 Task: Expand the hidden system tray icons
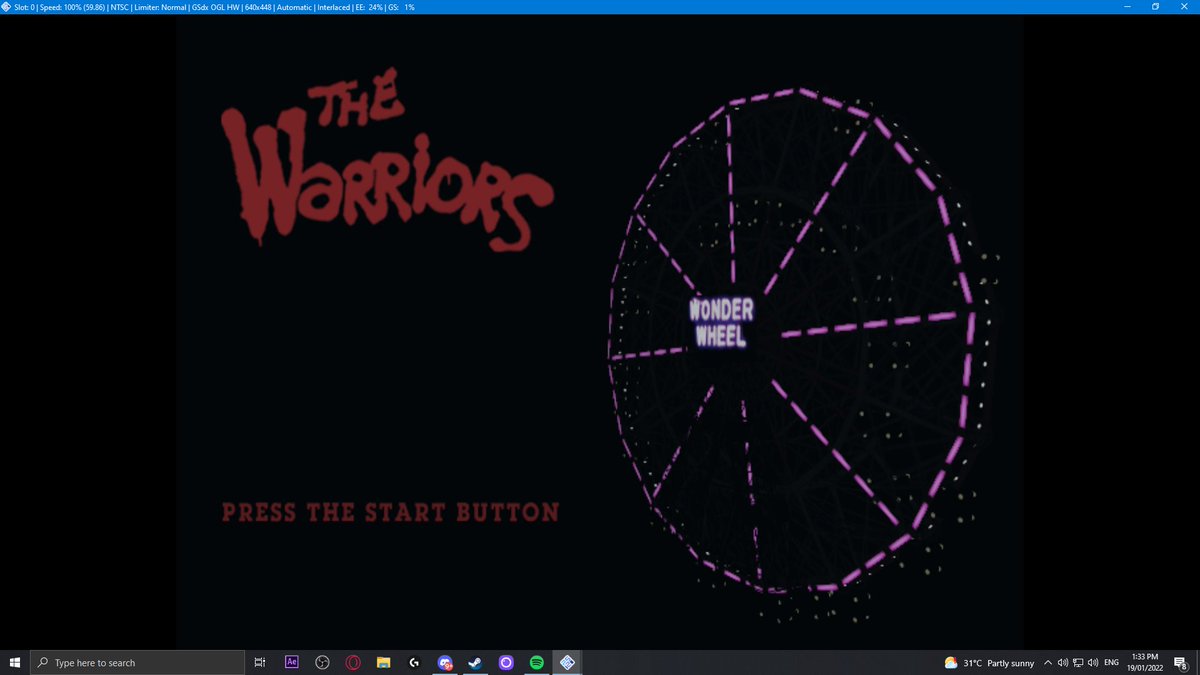tap(1048, 663)
